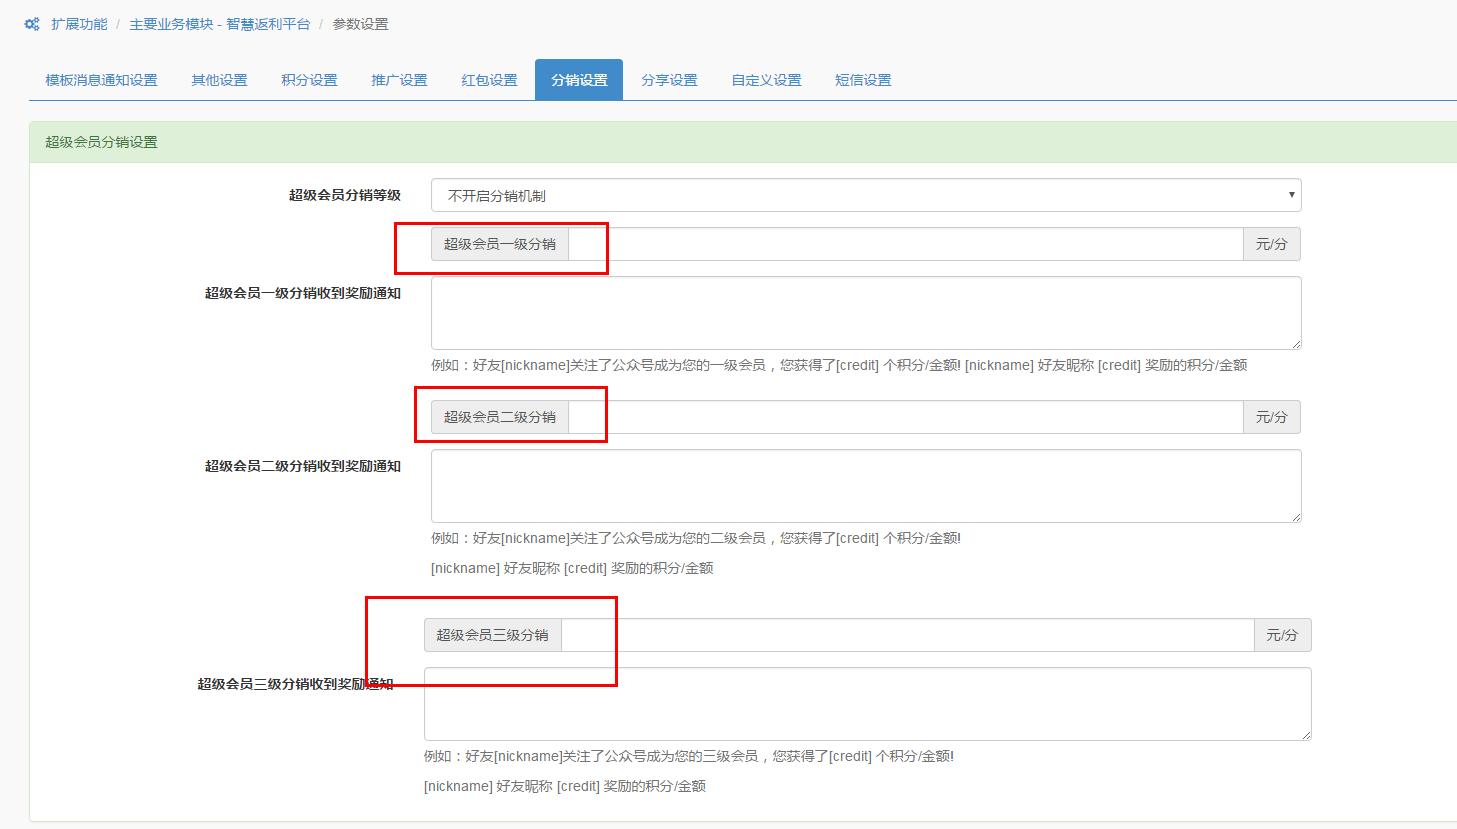Open the 积分设置 tab

point(308,80)
